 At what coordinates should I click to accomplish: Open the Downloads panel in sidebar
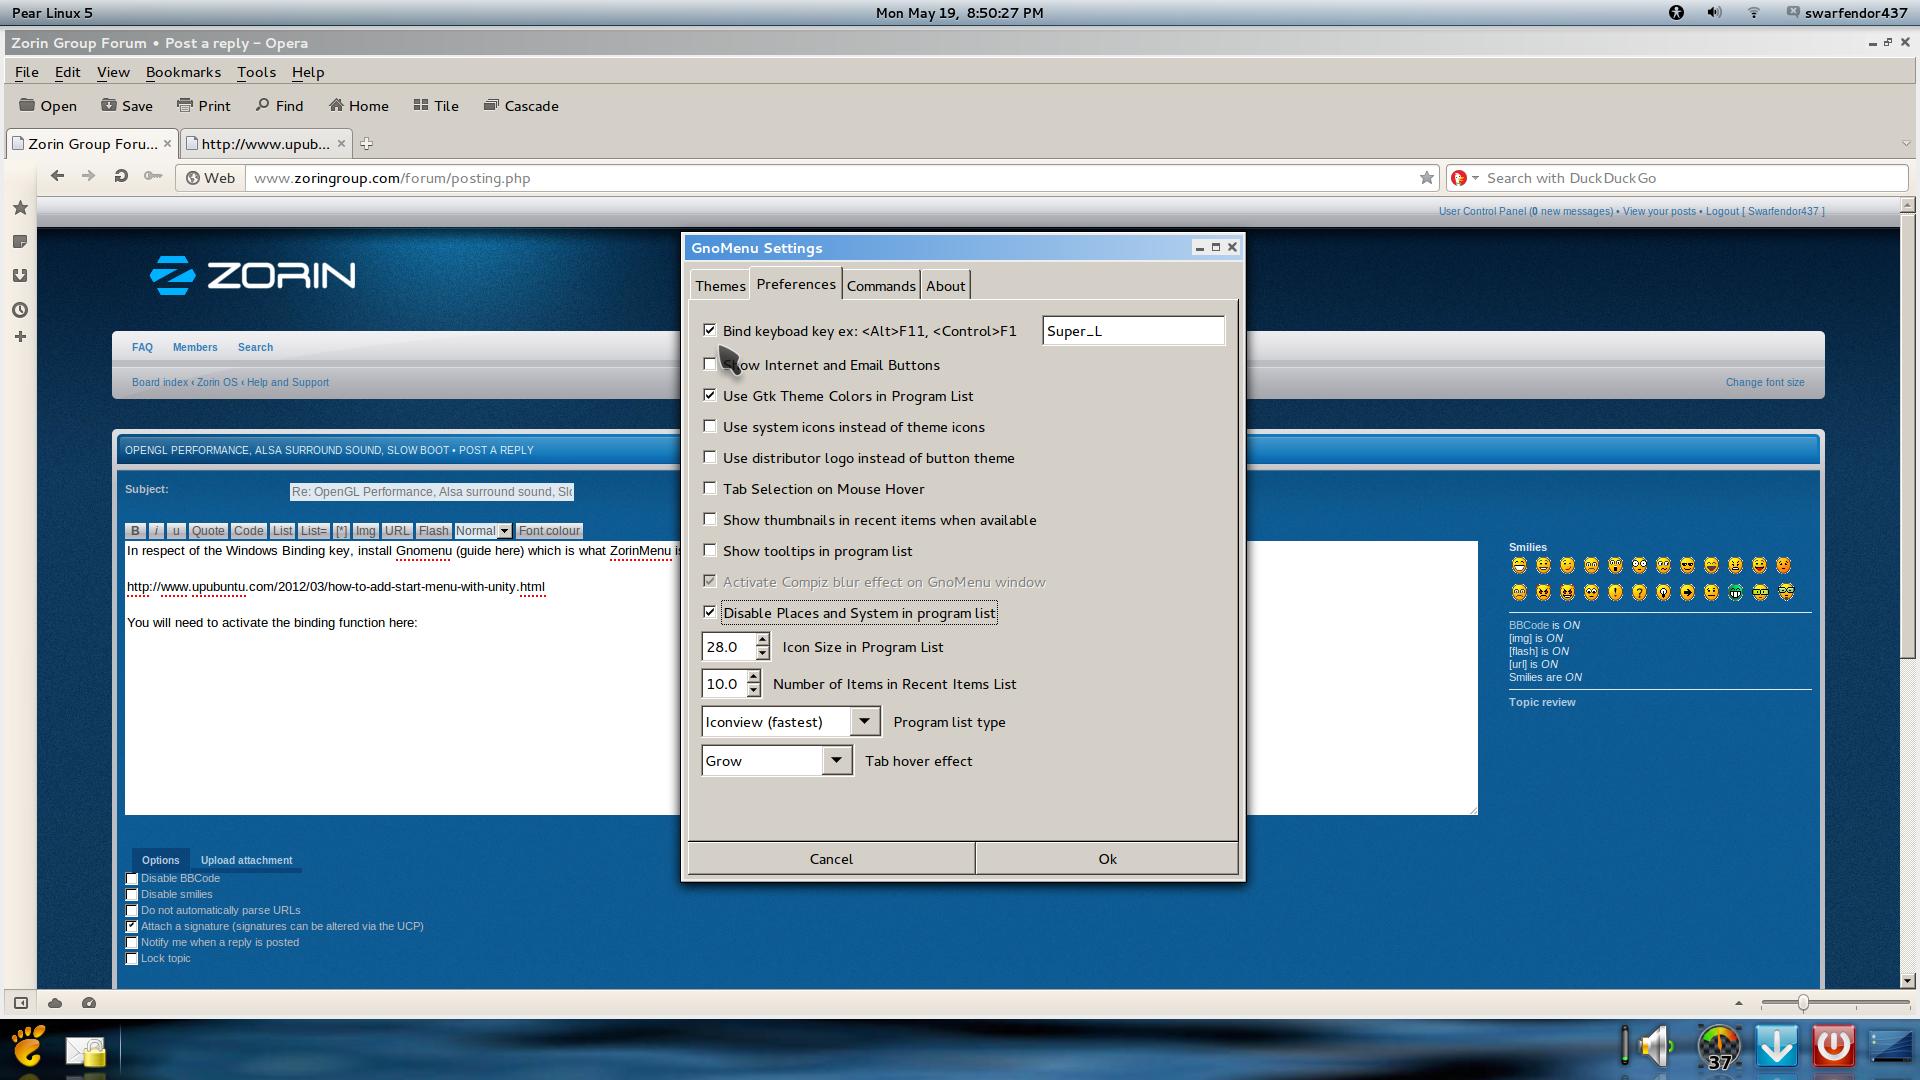20,276
